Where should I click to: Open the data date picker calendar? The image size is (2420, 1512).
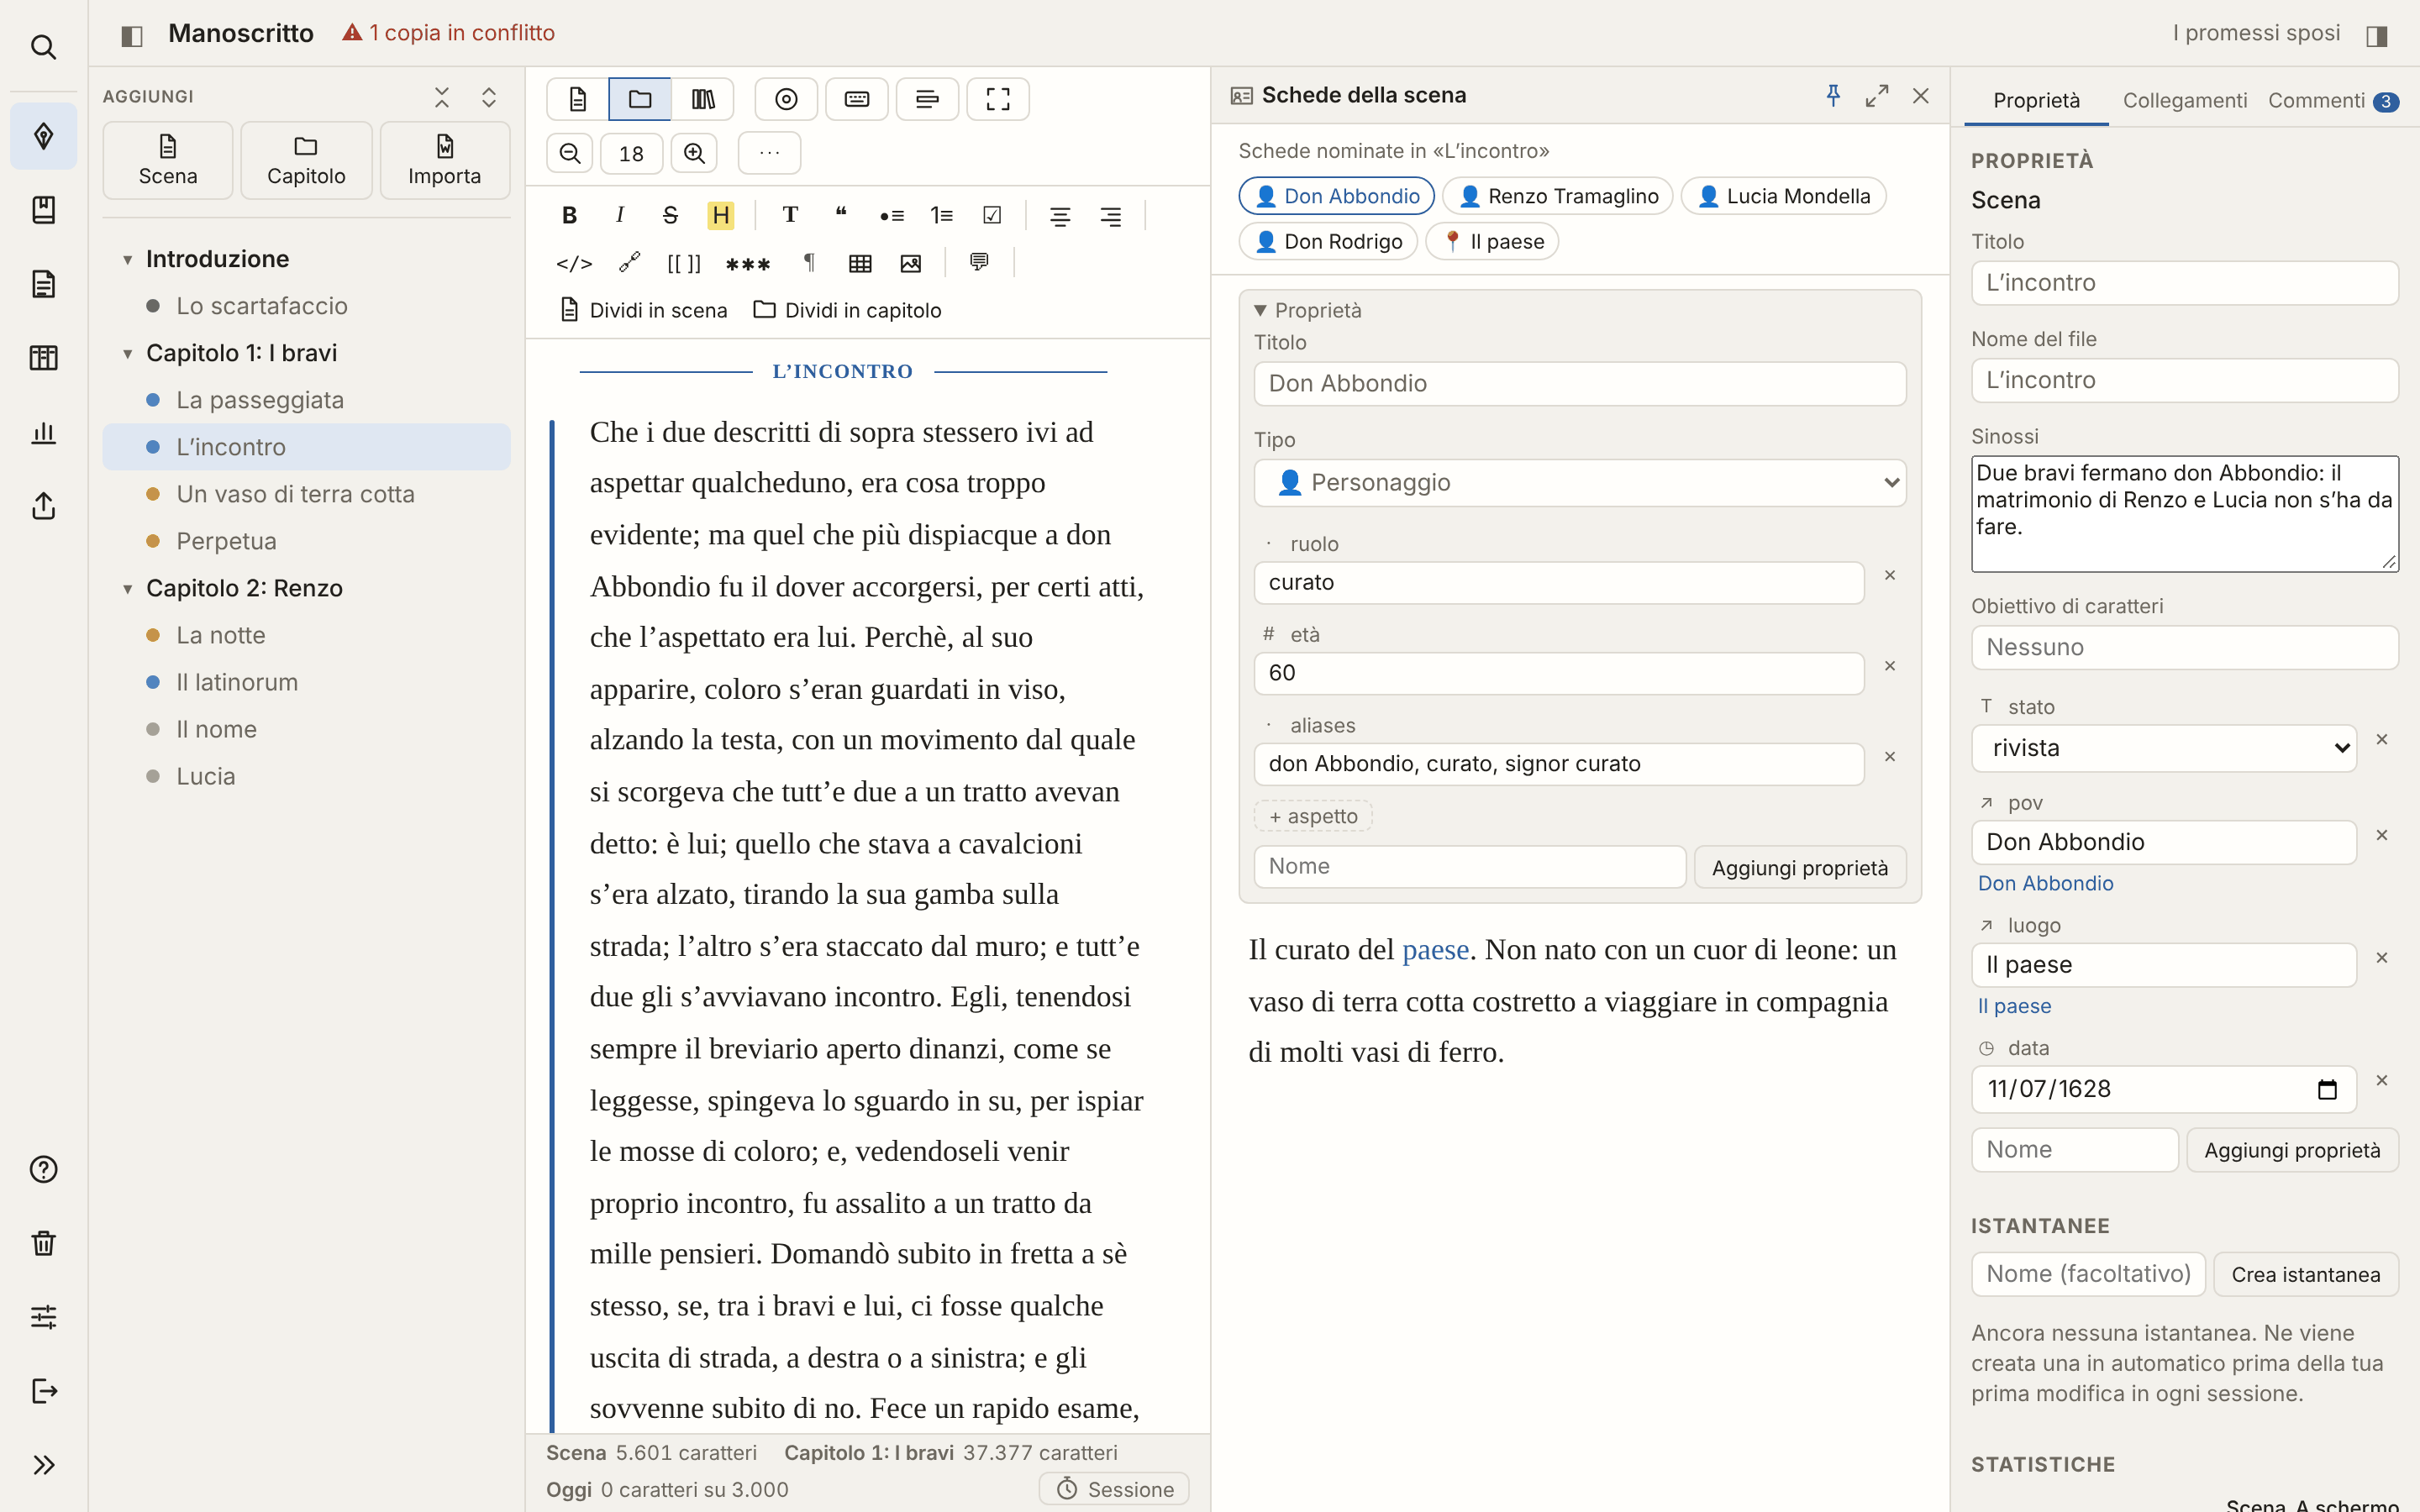pos(2327,1089)
